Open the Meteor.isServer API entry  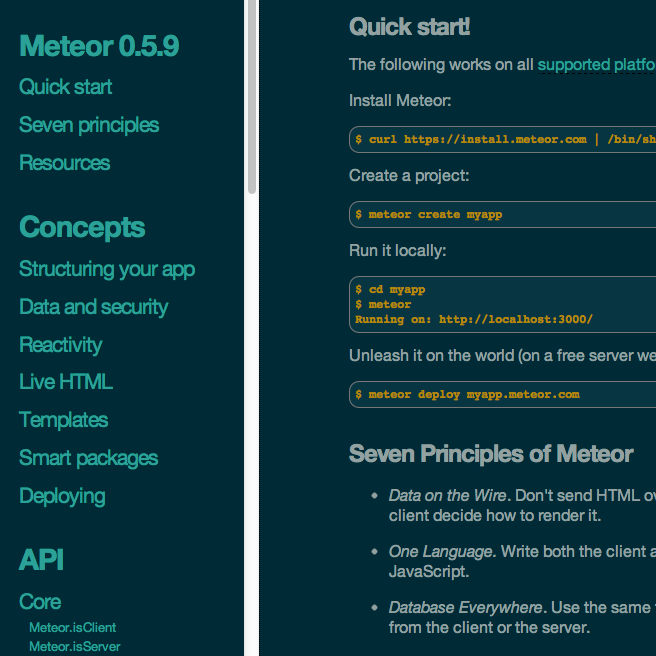click(x=75, y=646)
